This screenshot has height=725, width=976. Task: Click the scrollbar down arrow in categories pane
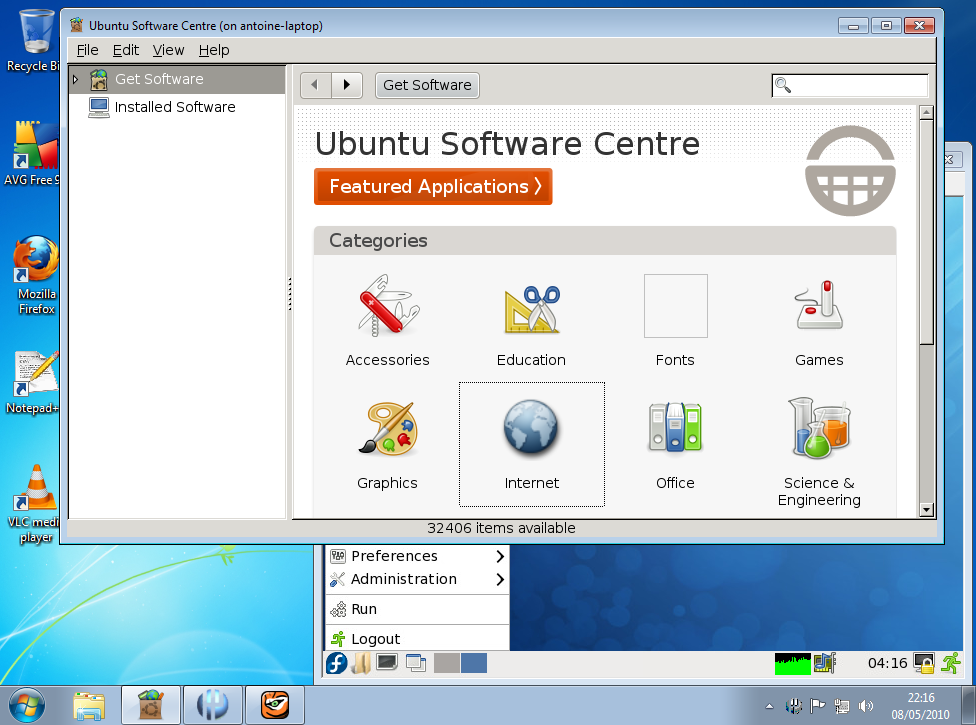point(926,510)
